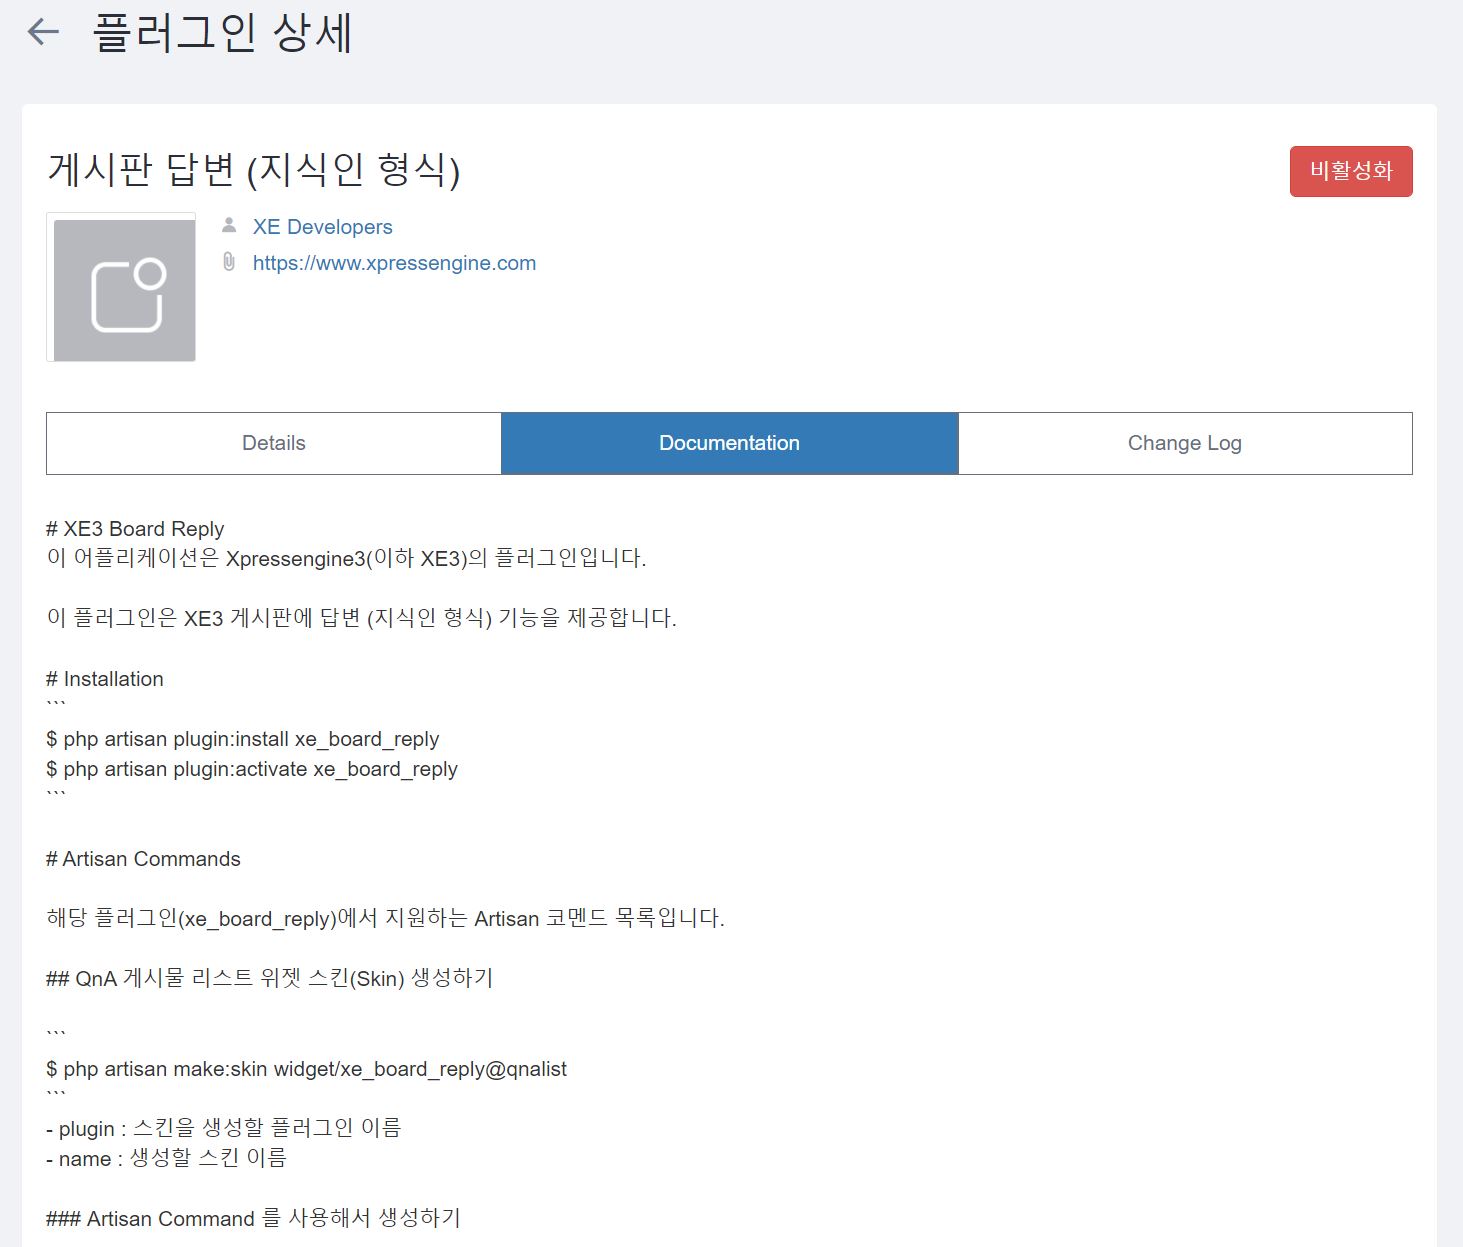Click the 게시판 답변 (지식인 형식) plugin title
1463x1247 pixels.
tap(254, 169)
